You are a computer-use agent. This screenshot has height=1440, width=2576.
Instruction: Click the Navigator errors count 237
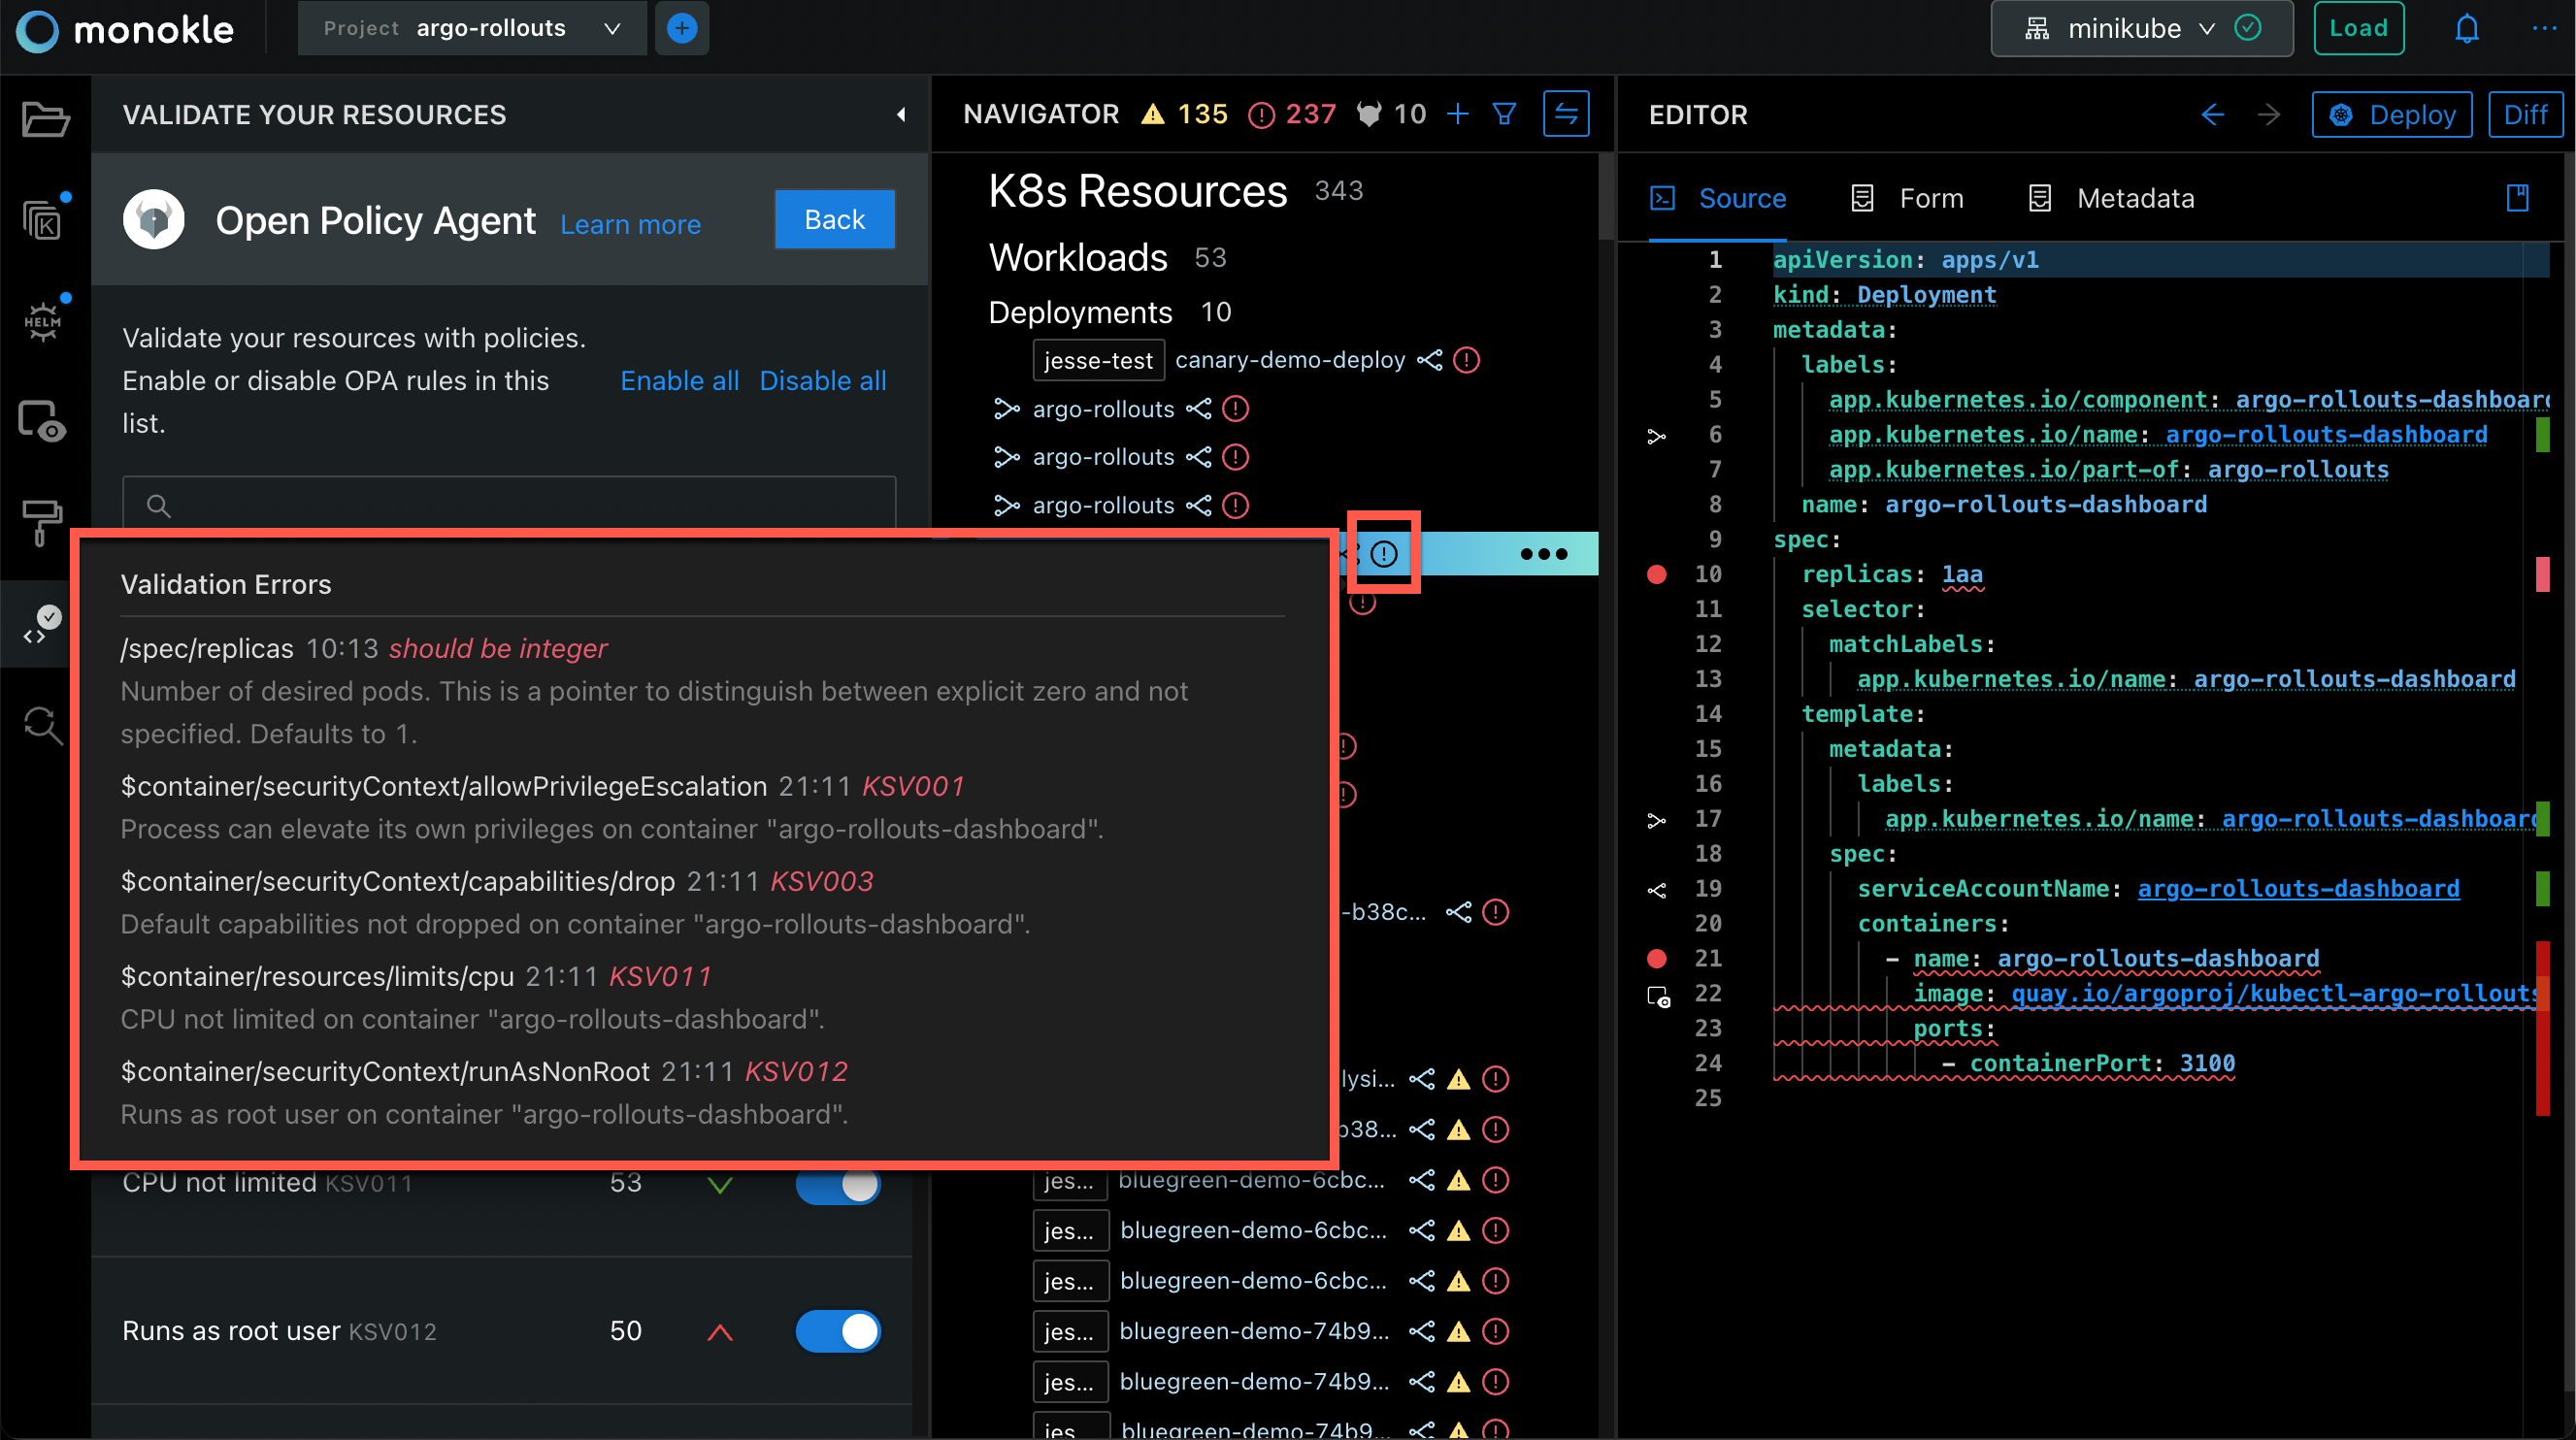tap(1293, 114)
